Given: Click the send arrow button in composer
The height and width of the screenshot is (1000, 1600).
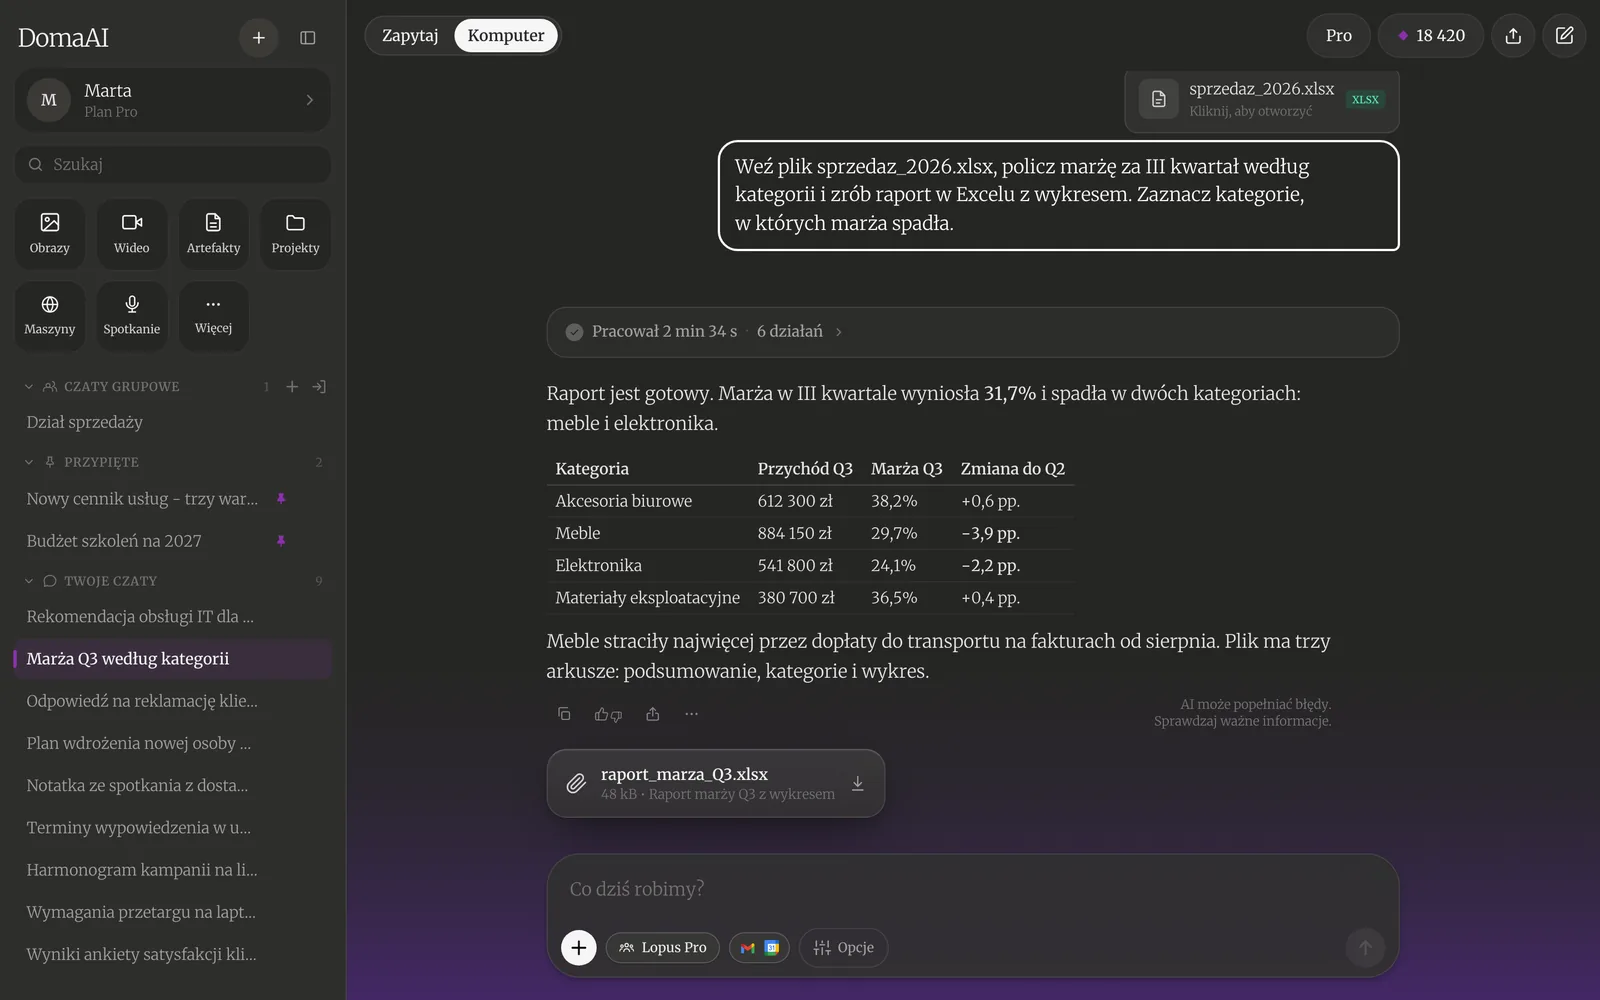Looking at the screenshot, I should [x=1365, y=948].
